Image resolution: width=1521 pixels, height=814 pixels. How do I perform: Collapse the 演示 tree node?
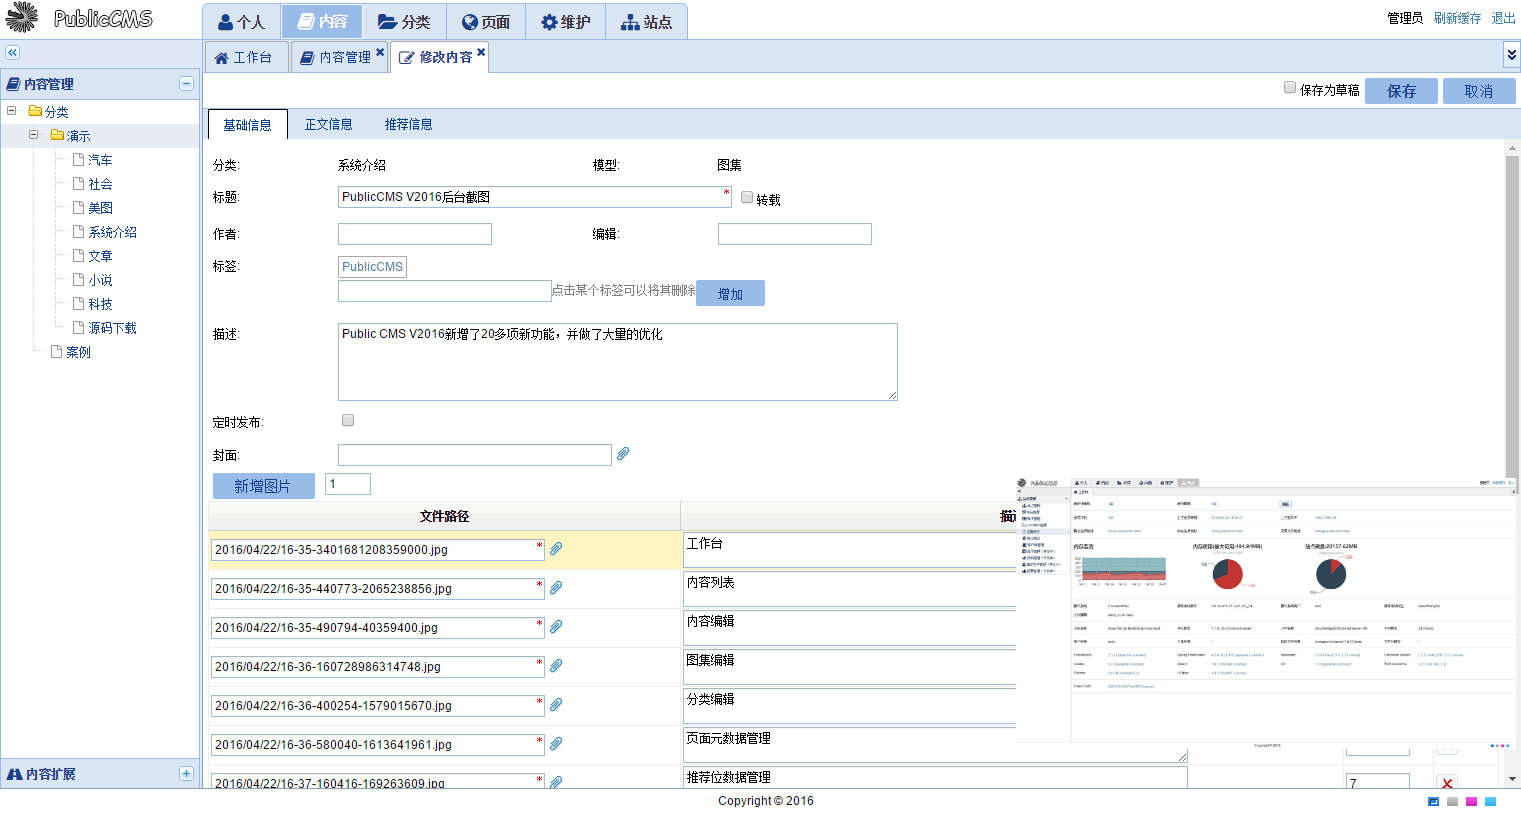coord(33,135)
